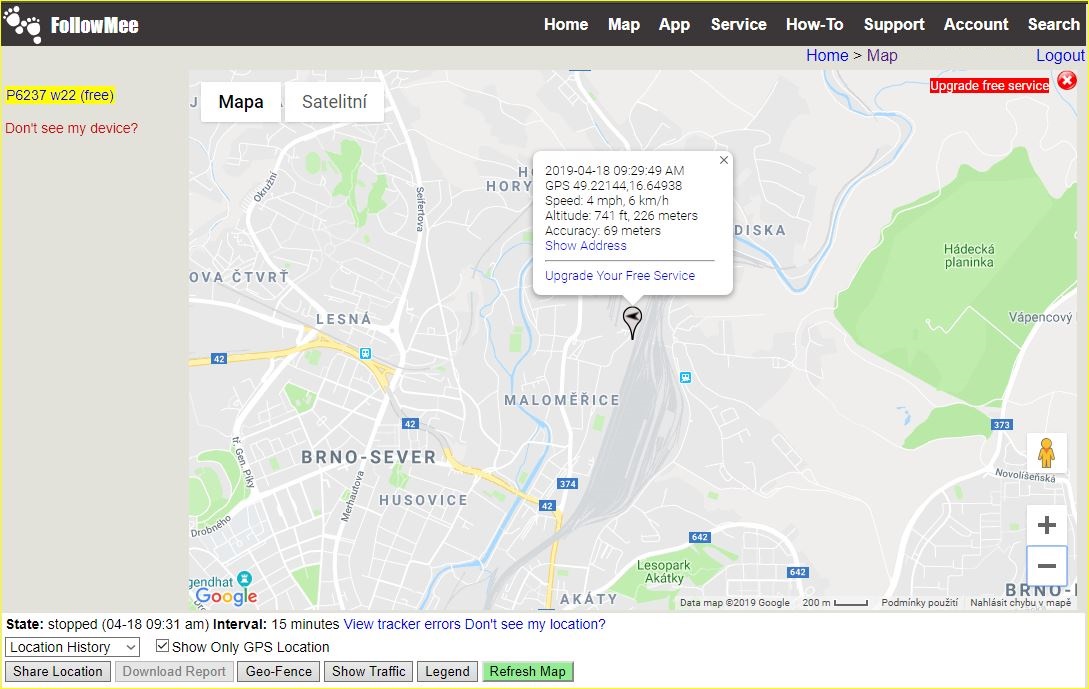Close the red Upgrade free service banner
This screenshot has width=1089, height=689.
[x=1067, y=81]
